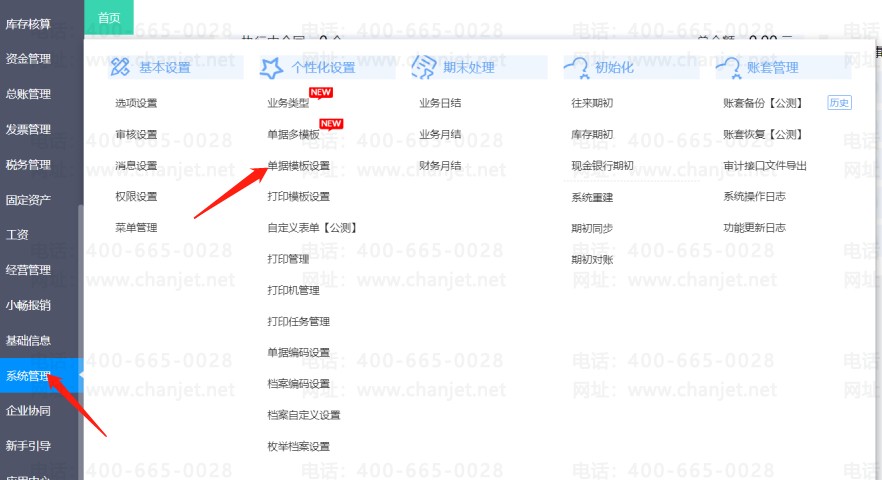Open 期初同步 link
Screen dimensions: 882x480
point(592,228)
